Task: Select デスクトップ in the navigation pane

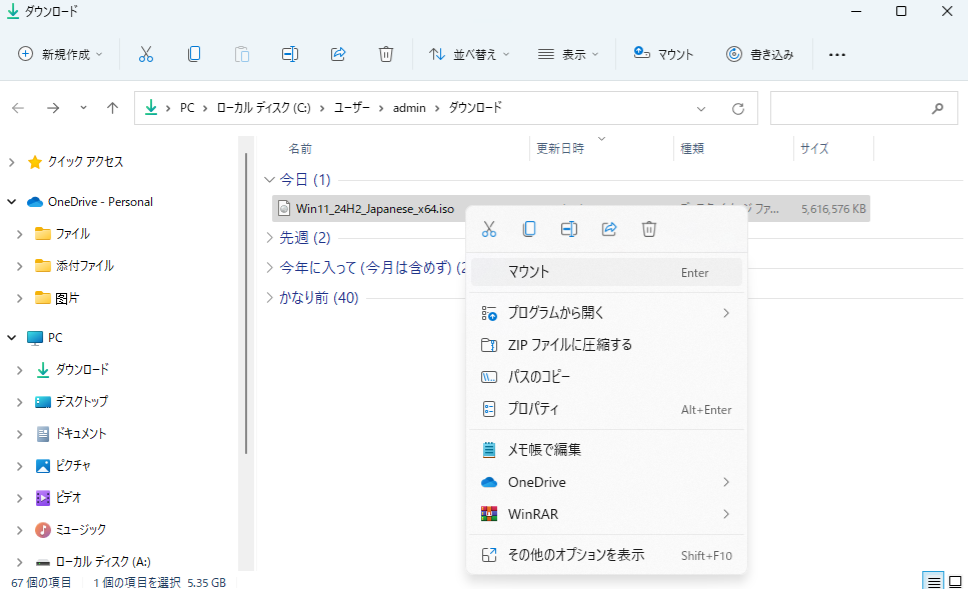Action: tap(81, 401)
